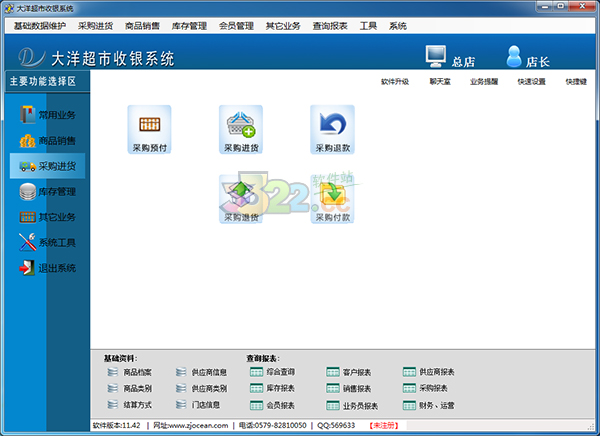Open the 业务员报表 report
600x436 pixels.
pos(352,405)
